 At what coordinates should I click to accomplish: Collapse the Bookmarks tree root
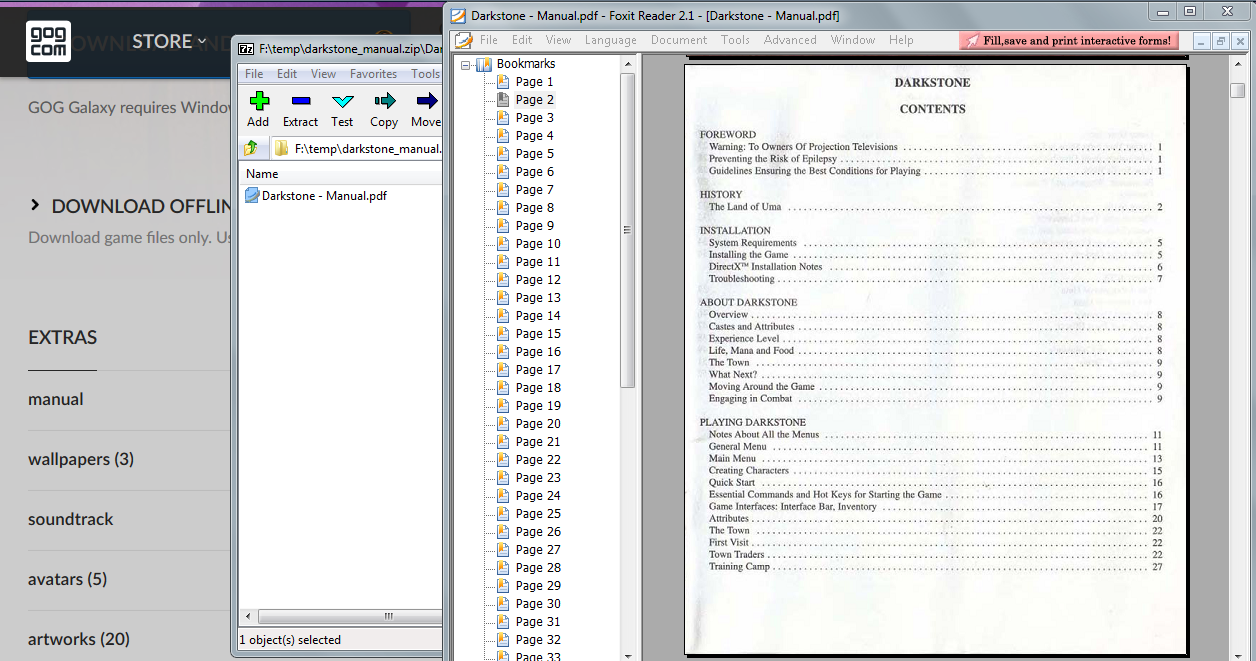tap(465, 65)
